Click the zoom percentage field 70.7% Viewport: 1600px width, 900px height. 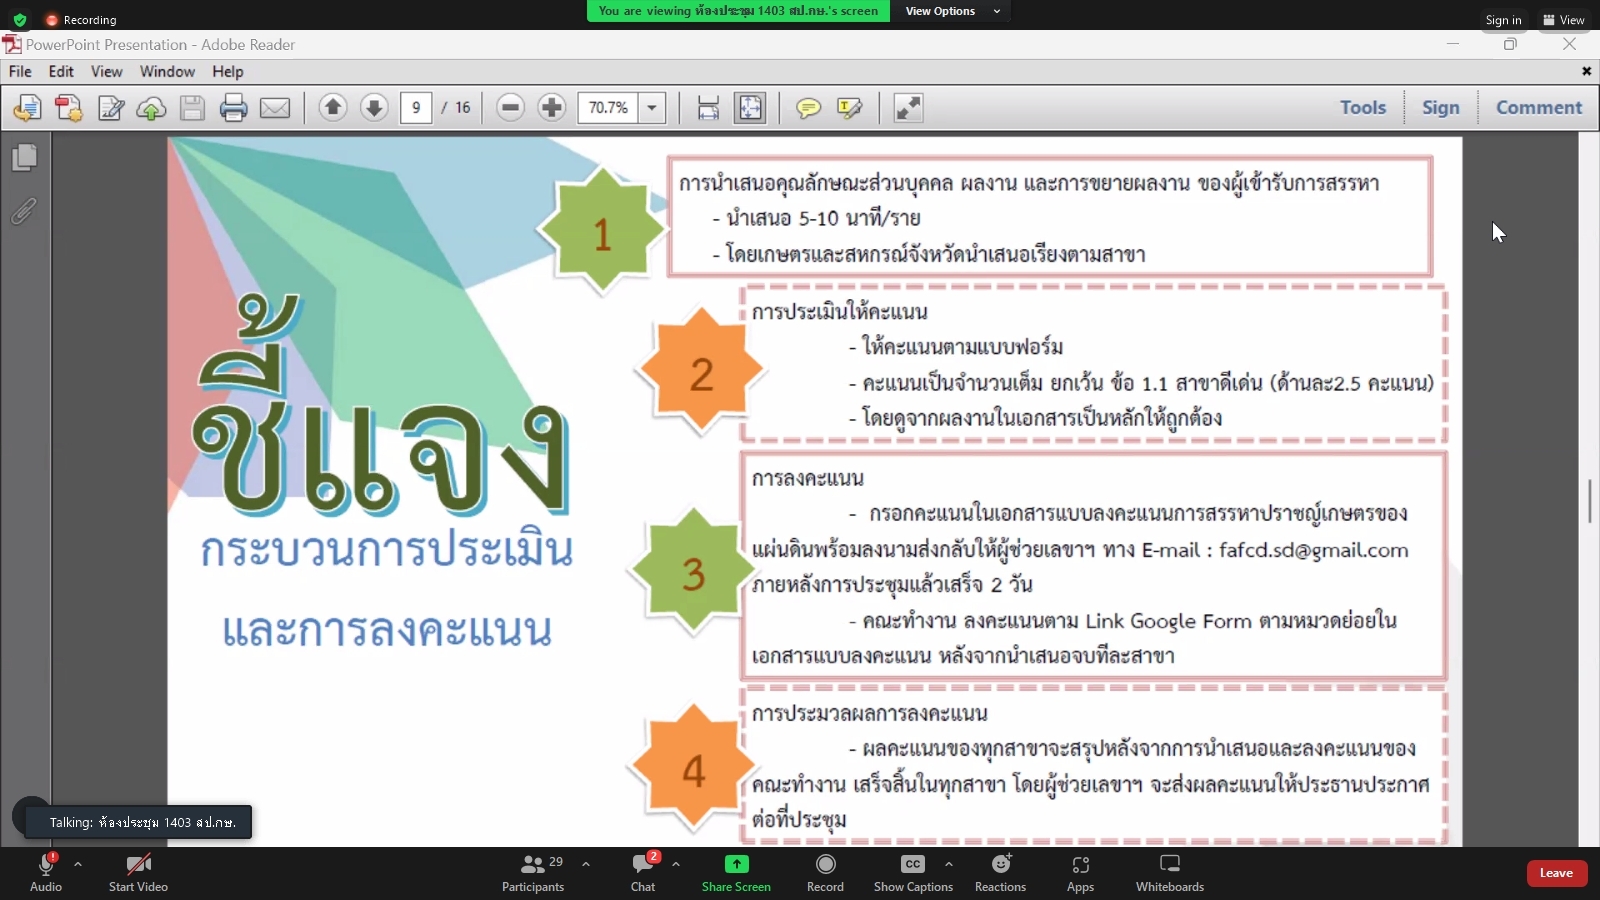click(x=608, y=108)
